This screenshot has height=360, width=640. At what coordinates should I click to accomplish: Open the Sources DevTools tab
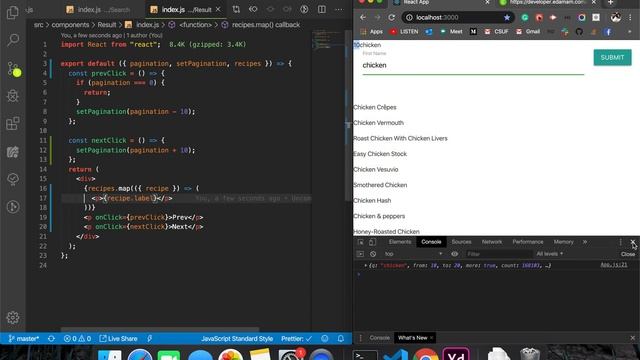click(461, 242)
